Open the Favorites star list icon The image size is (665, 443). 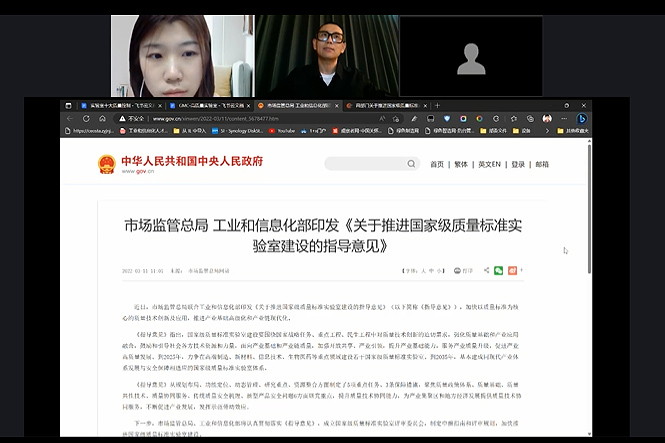click(514, 119)
